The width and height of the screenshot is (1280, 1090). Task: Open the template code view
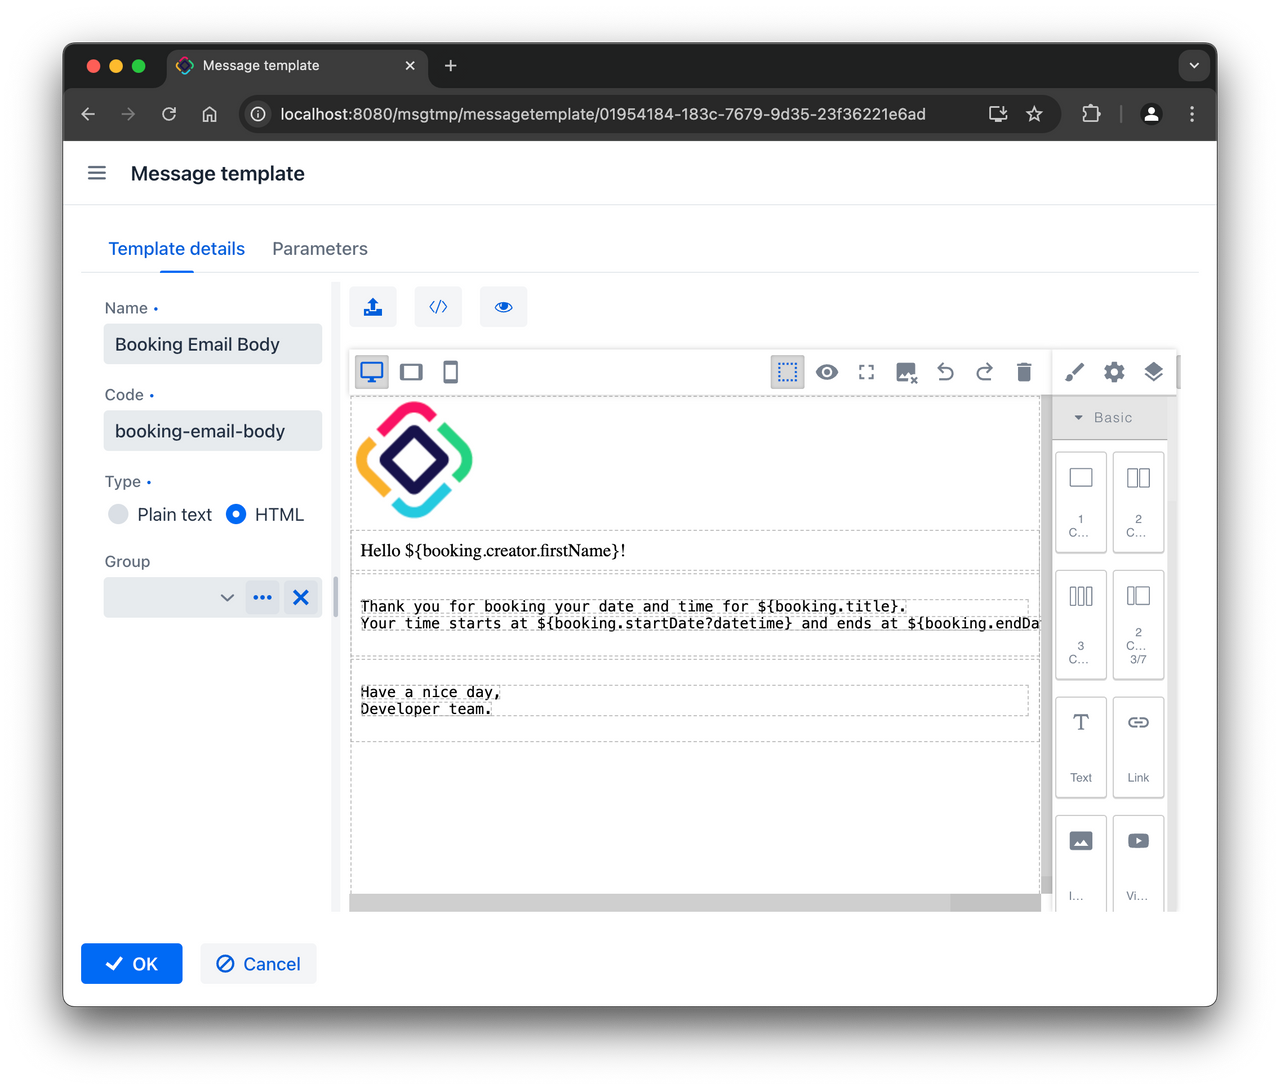(x=438, y=306)
